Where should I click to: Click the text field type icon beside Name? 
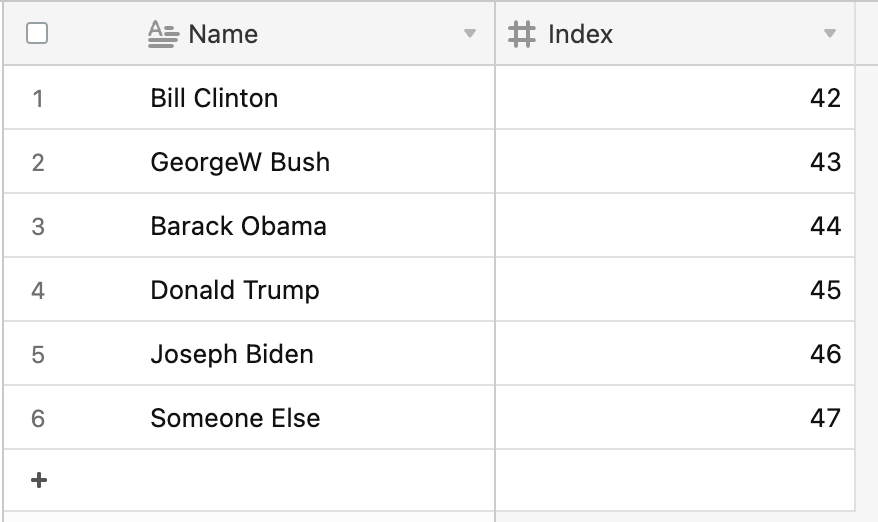(x=162, y=34)
